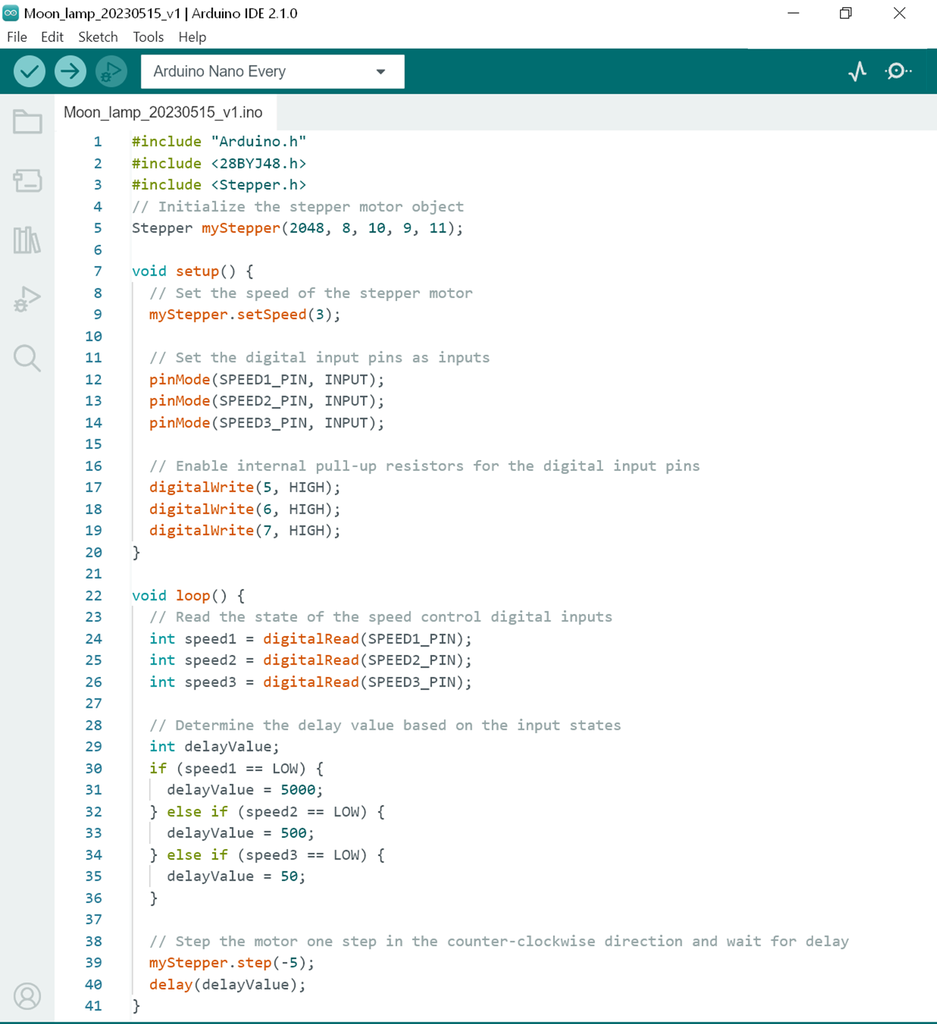Image resolution: width=937 pixels, height=1024 pixels.
Task: Click the '// Determine the delay value' comment
Action: (x=385, y=725)
